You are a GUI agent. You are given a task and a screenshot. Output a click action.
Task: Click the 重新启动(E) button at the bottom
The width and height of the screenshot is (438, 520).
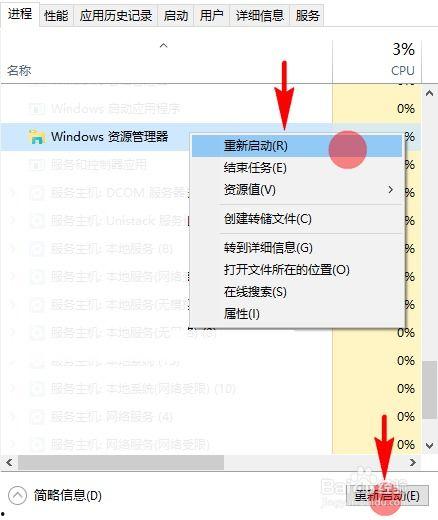tap(387, 496)
